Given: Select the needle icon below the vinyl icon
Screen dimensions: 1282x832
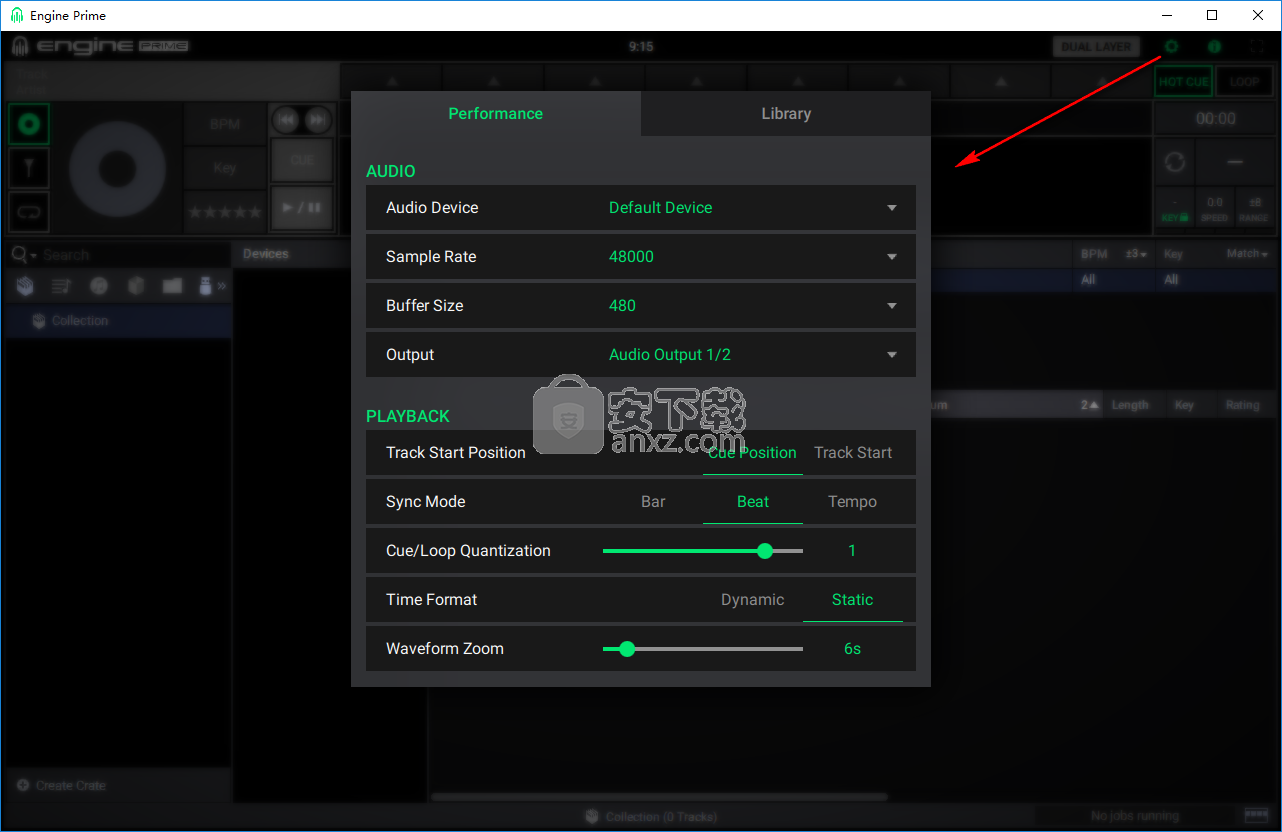Looking at the screenshot, I should (29, 168).
